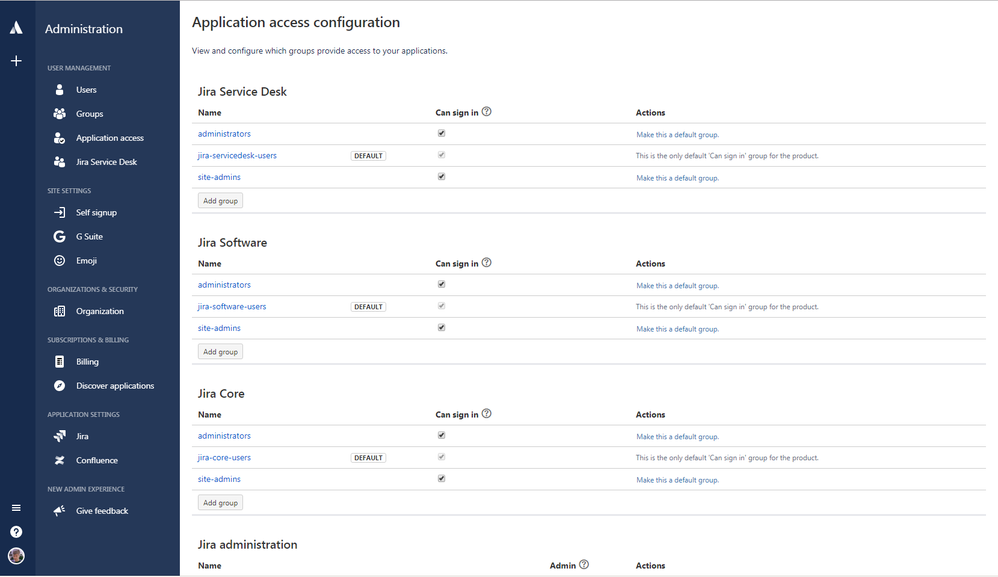
Task: Make Jira Software site-admins a default group
Action: (677, 329)
